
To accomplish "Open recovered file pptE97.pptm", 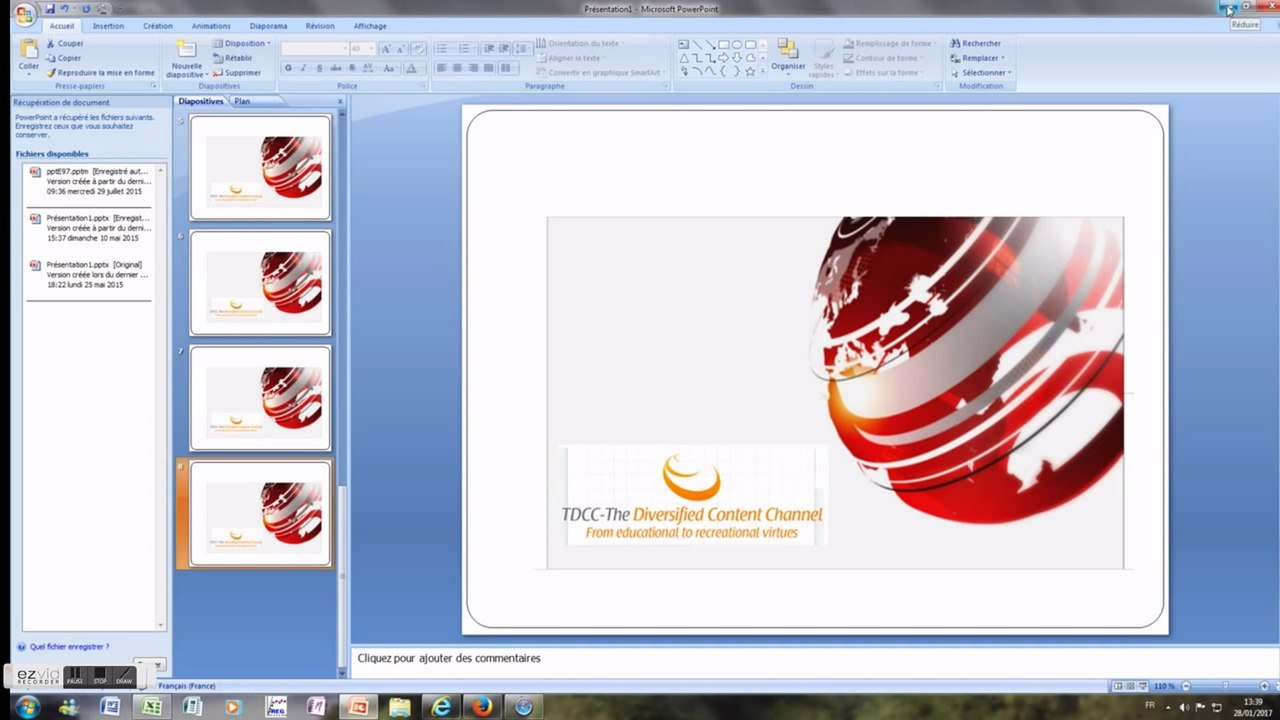I will pos(91,181).
